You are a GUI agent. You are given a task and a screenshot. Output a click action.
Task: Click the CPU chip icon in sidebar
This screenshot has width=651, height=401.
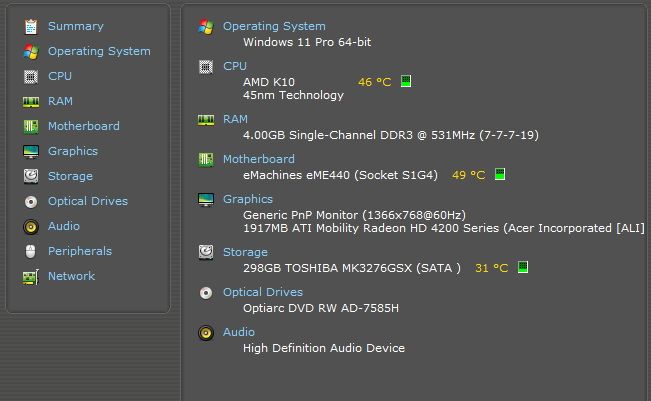31,77
